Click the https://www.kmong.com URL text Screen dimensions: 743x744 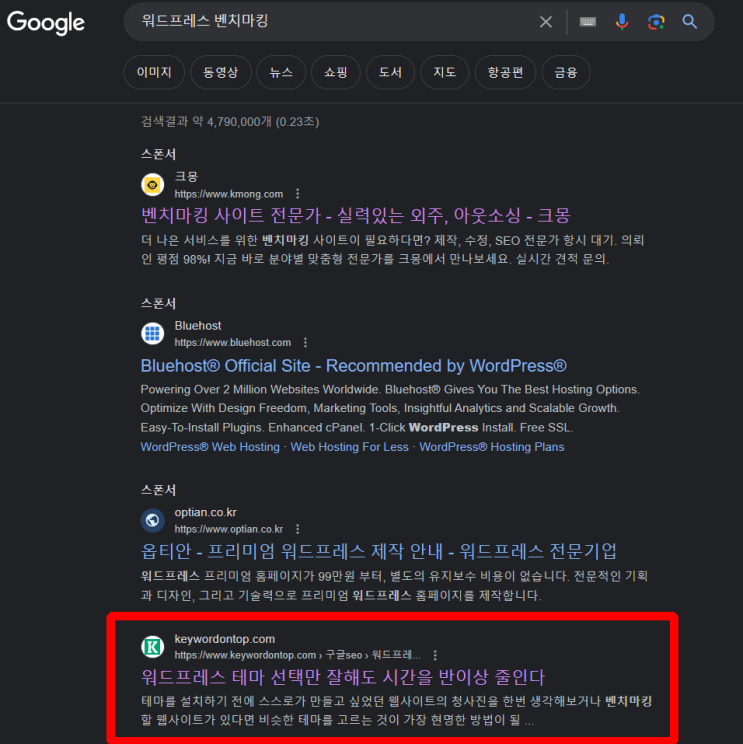coord(229,194)
